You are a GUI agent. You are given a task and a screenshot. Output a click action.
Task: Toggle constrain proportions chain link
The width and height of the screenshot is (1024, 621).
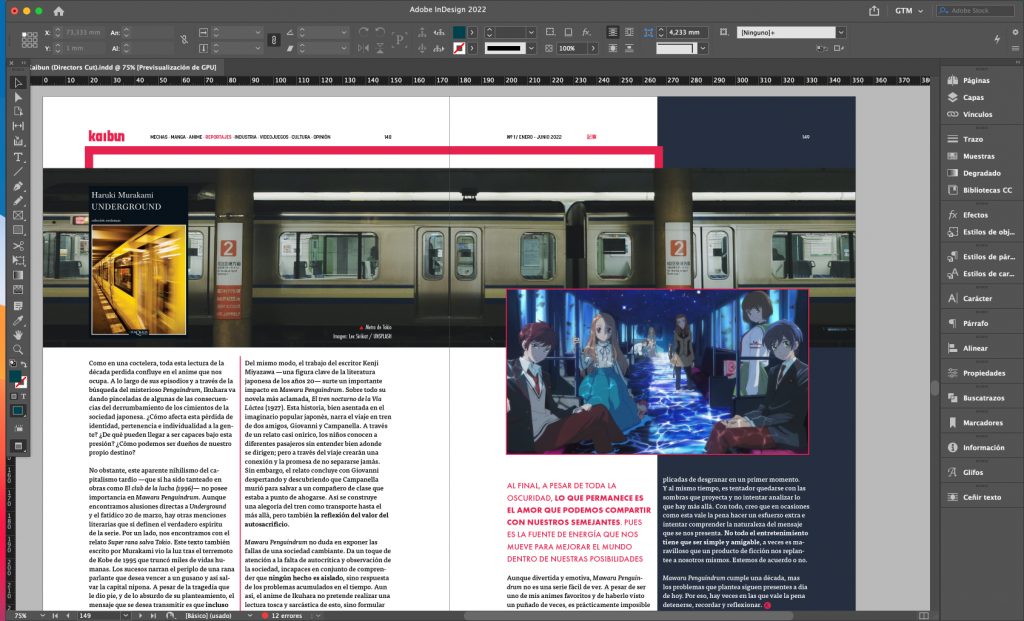click(x=182, y=40)
